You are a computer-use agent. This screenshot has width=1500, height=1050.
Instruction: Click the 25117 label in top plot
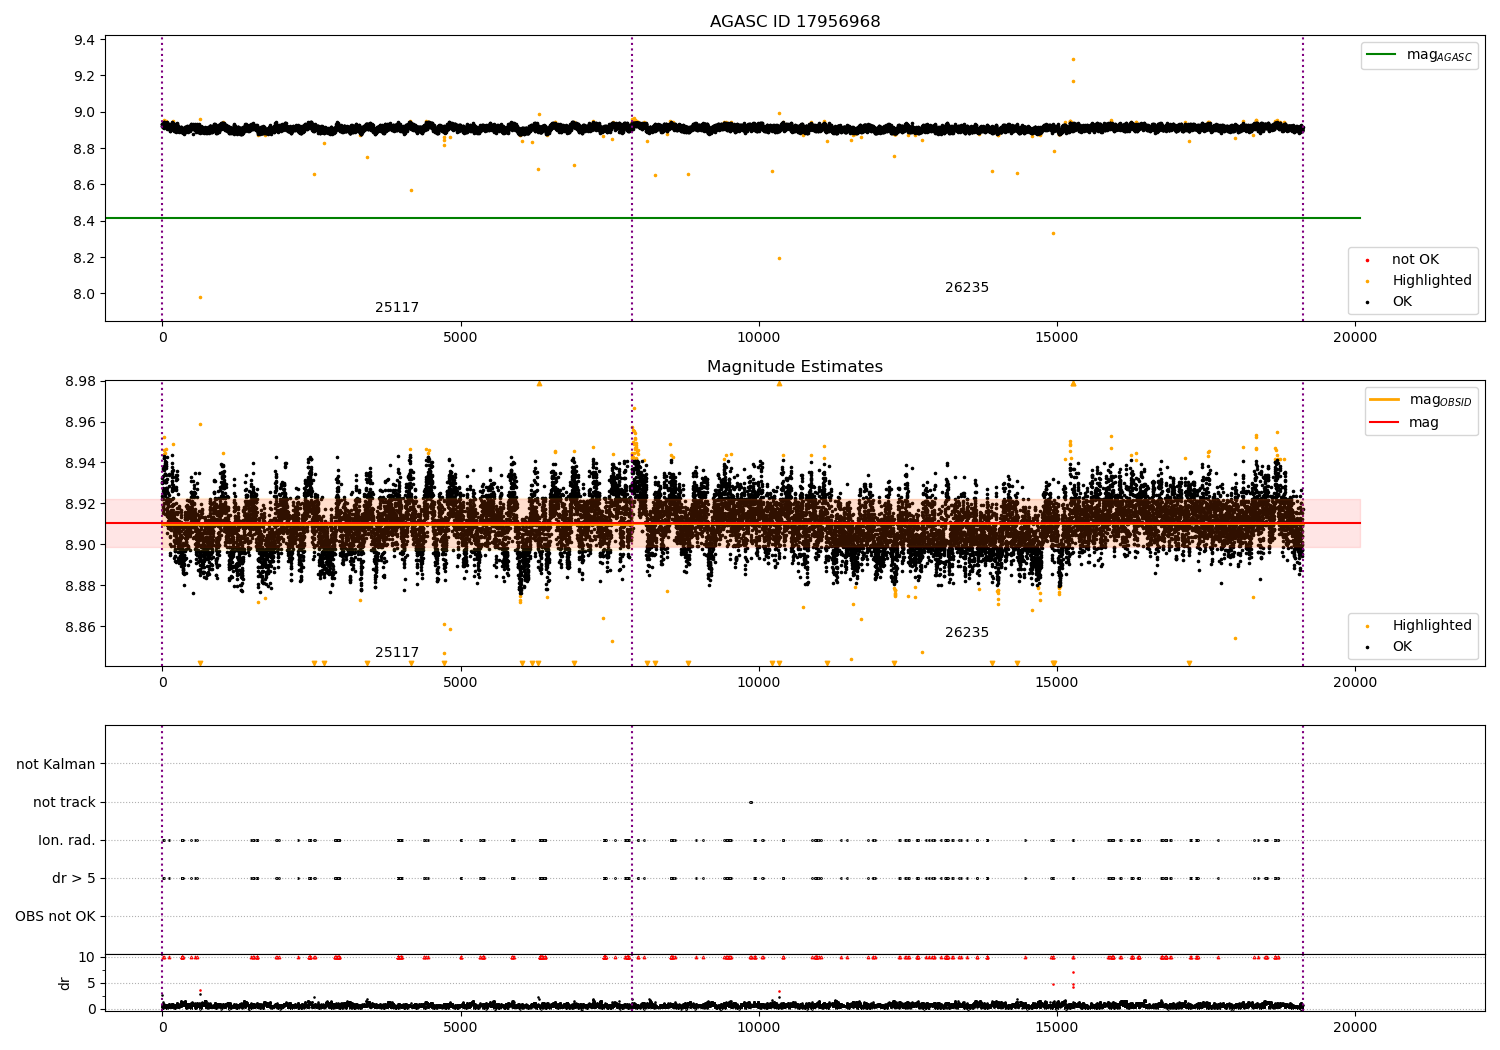tap(397, 308)
